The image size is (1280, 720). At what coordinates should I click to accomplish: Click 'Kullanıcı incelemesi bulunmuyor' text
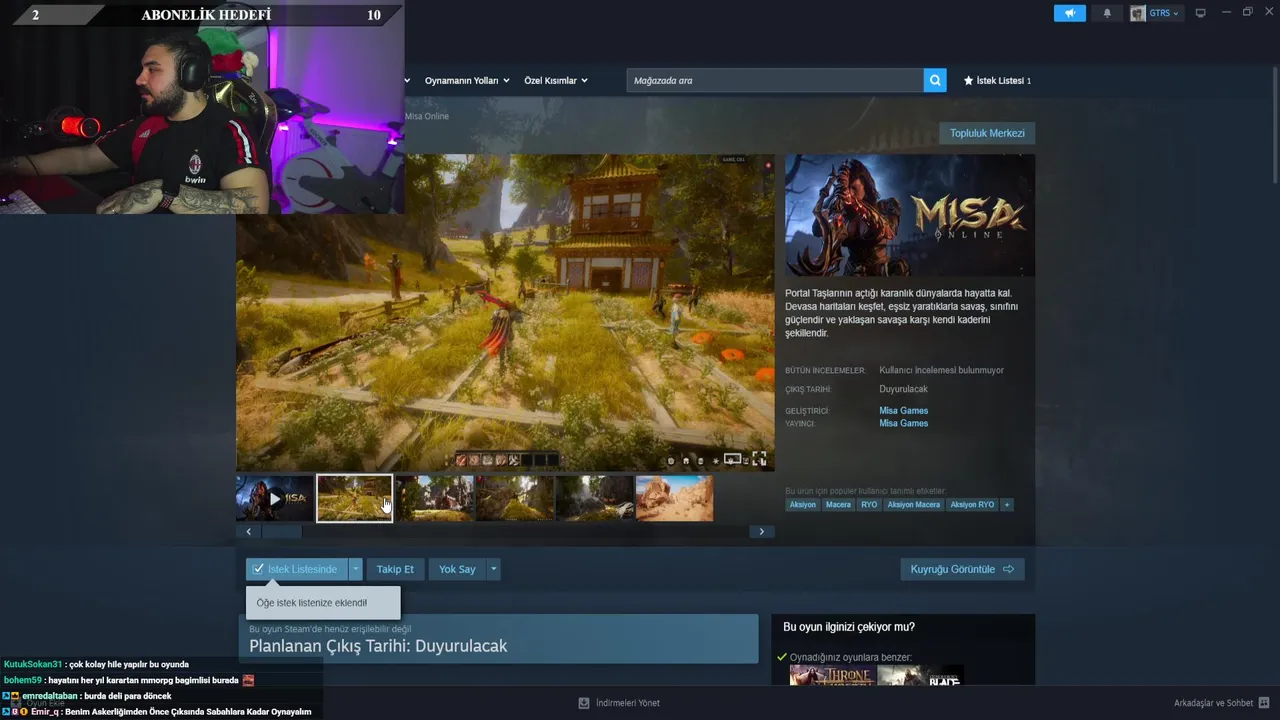point(941,370)
